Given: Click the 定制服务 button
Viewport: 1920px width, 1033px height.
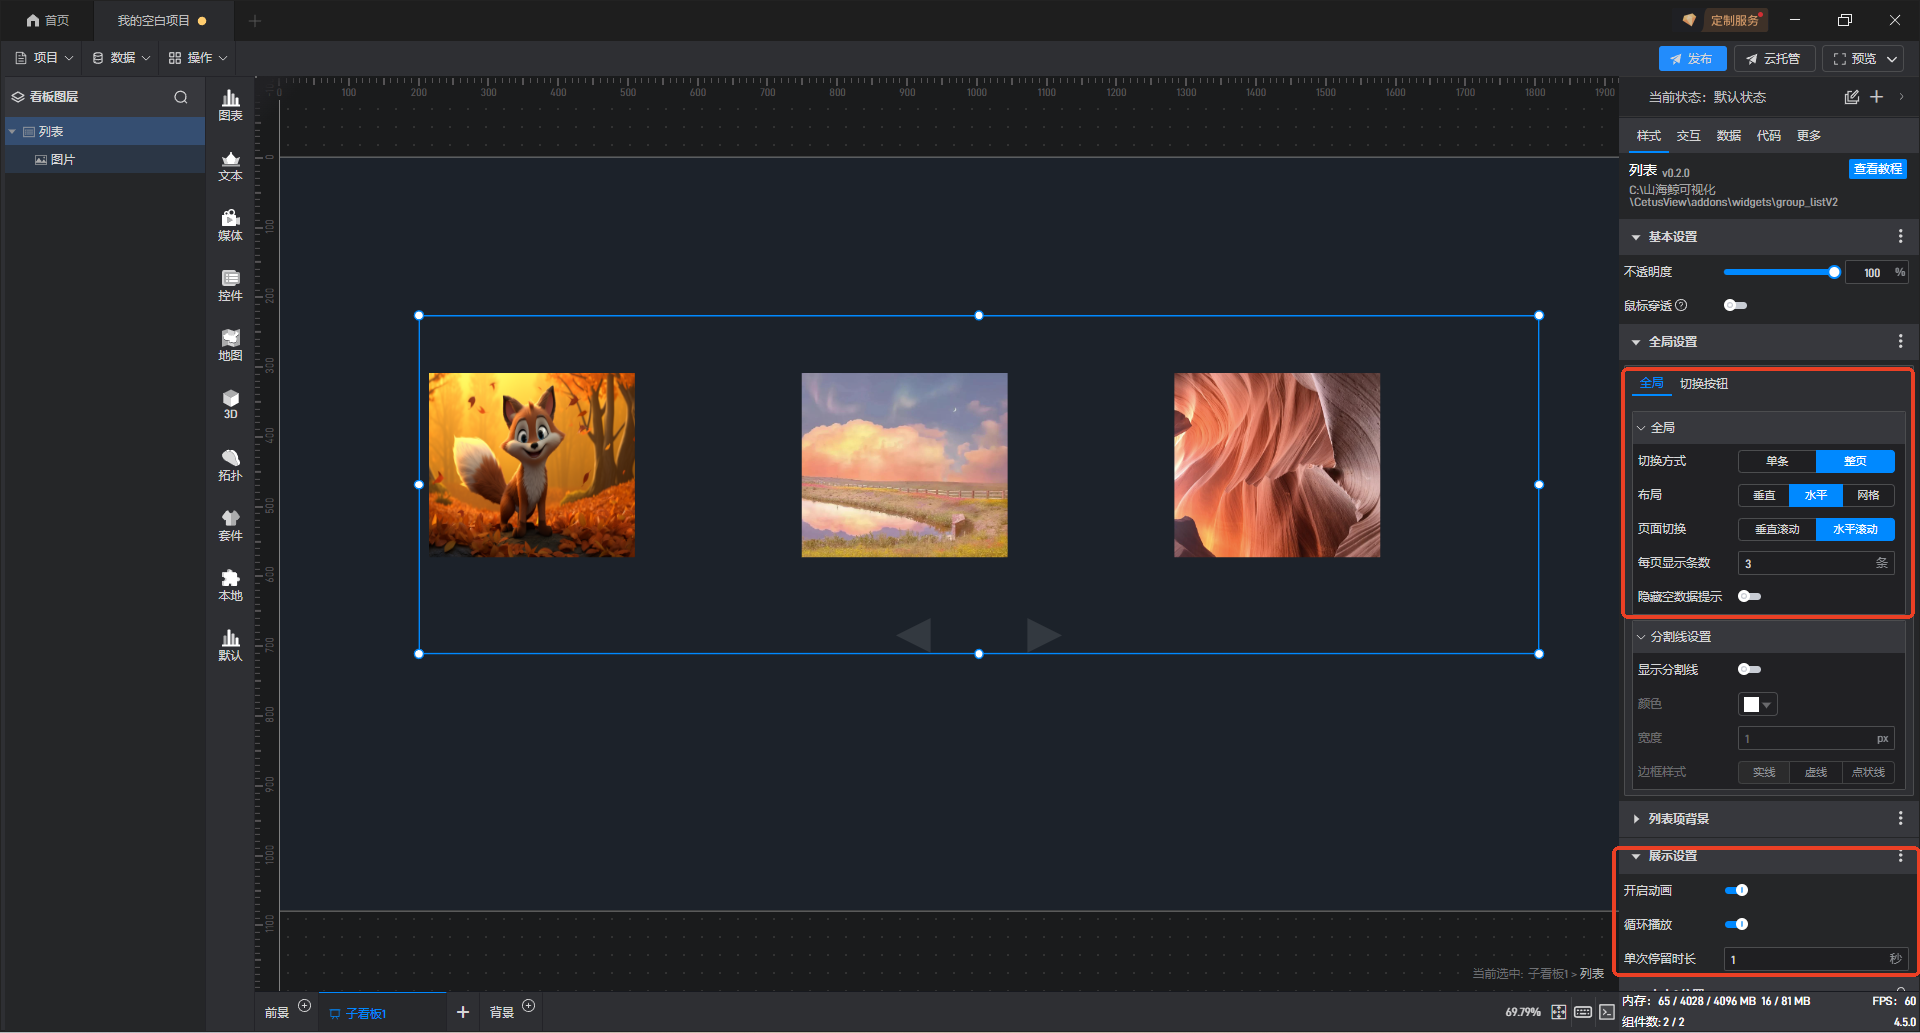Looking at the screenshot, I should point(1733,20).
